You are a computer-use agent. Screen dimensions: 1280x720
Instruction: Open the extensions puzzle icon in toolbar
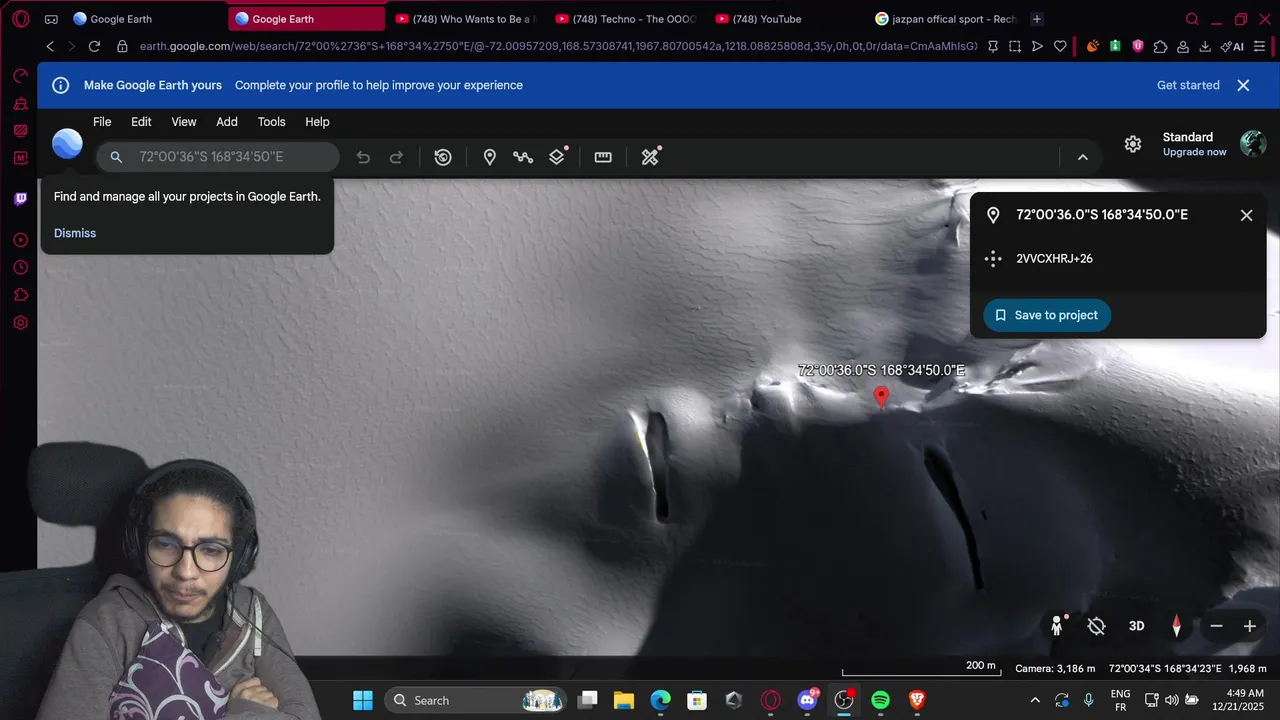tap(1160, 46)
